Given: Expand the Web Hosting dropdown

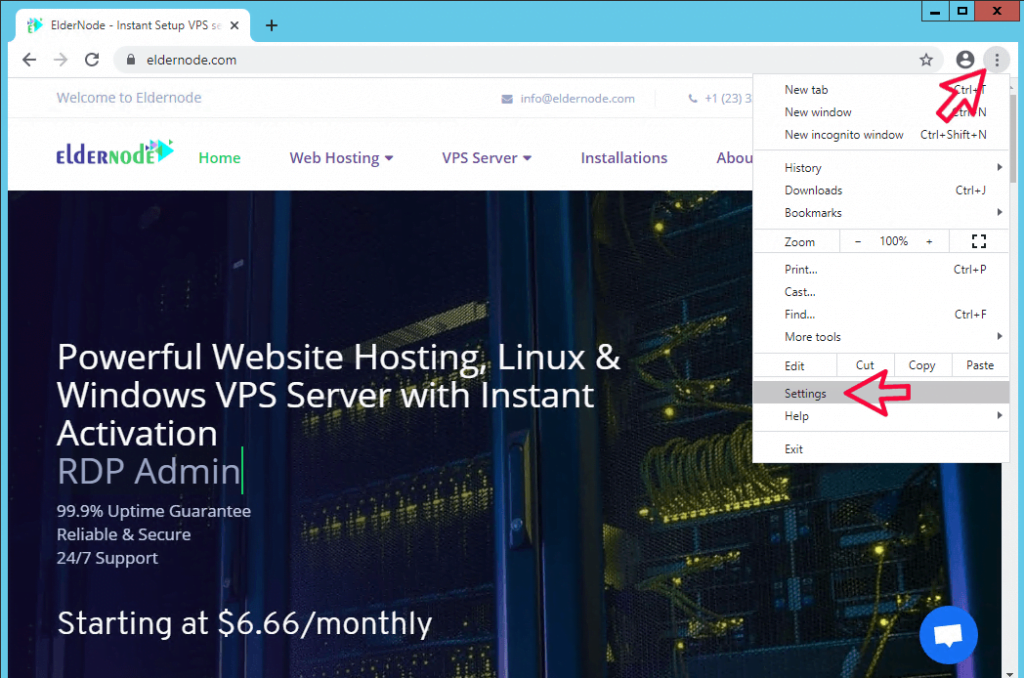Looking at the screenshot, I should click(341, 157).
